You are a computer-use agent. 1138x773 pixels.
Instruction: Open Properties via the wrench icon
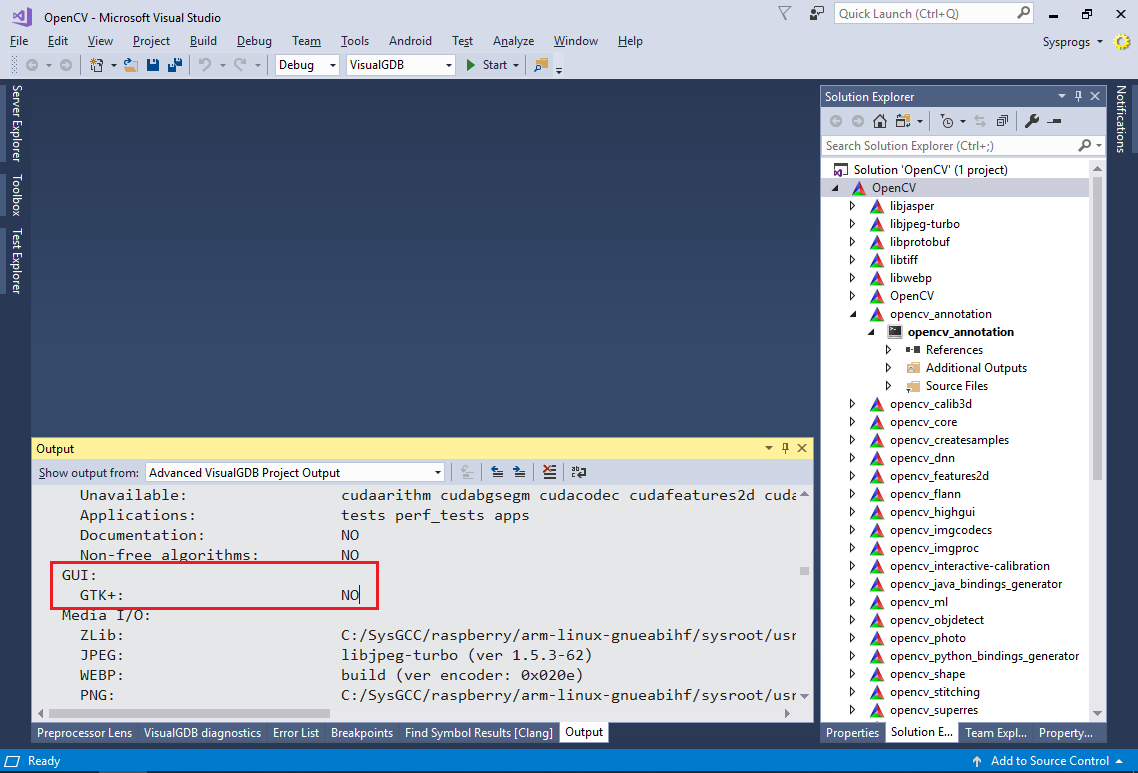[1032, 121]
